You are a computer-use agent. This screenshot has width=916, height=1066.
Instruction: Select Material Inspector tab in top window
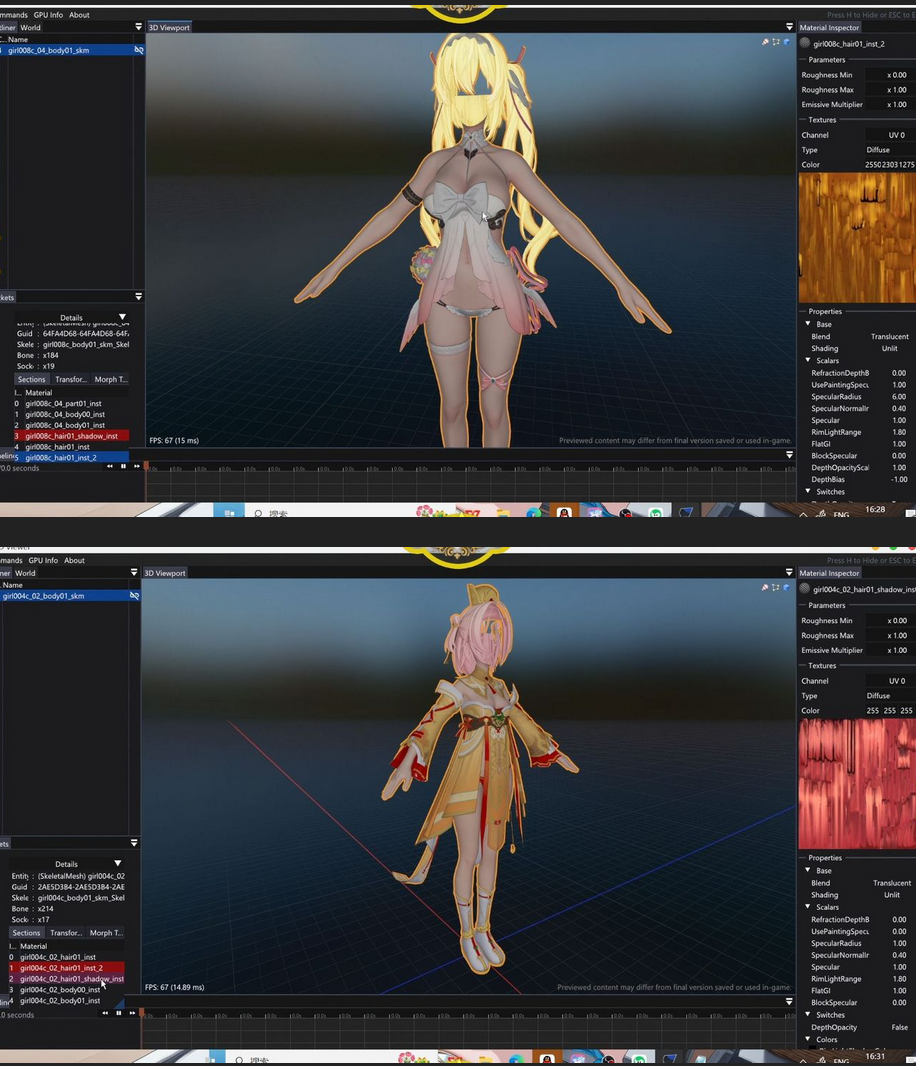pos(829,27)
